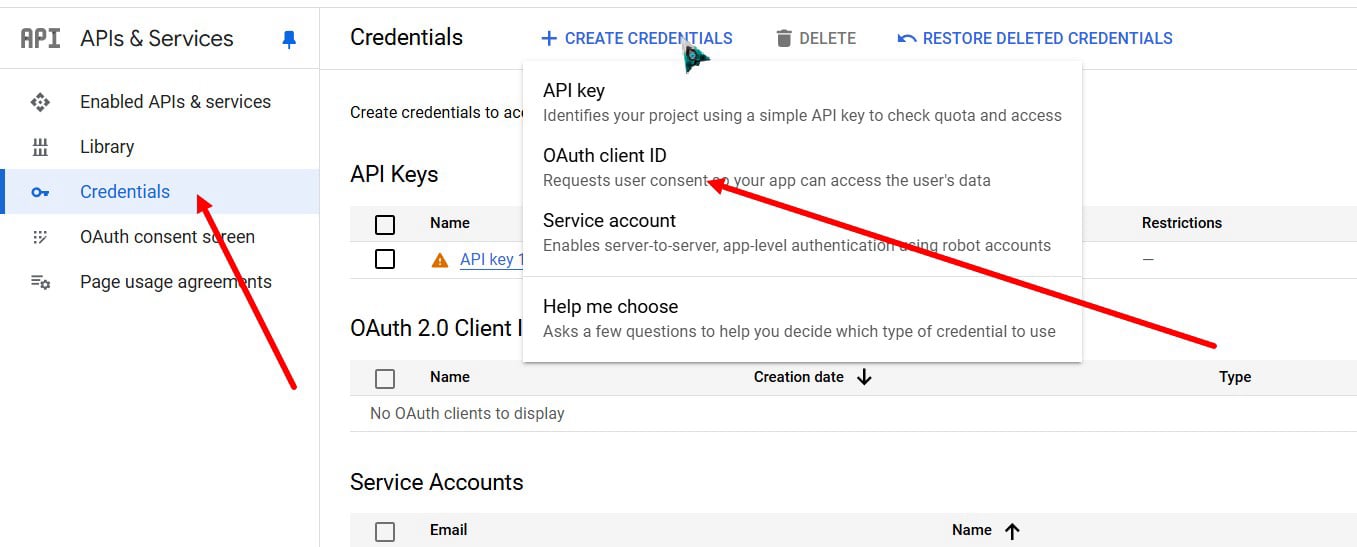This screenshot has width=1357, height=547.
Task: Click the Name column header in API Keys
Action: pyautogui.click(x=450, y=223)
